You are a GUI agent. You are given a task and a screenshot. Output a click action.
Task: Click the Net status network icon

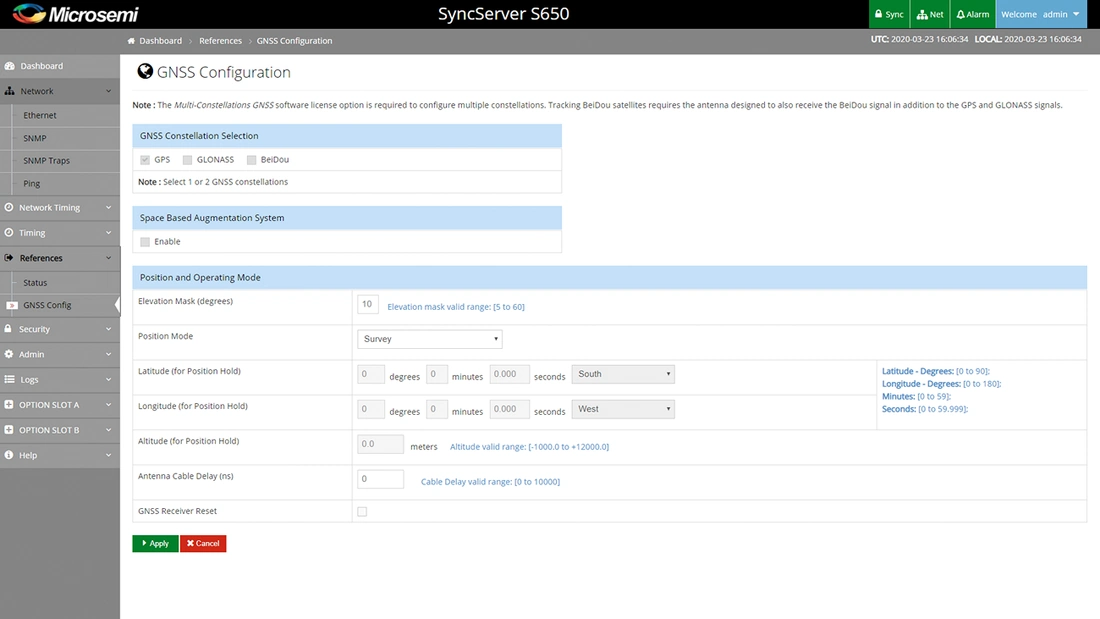coord(922,14)
